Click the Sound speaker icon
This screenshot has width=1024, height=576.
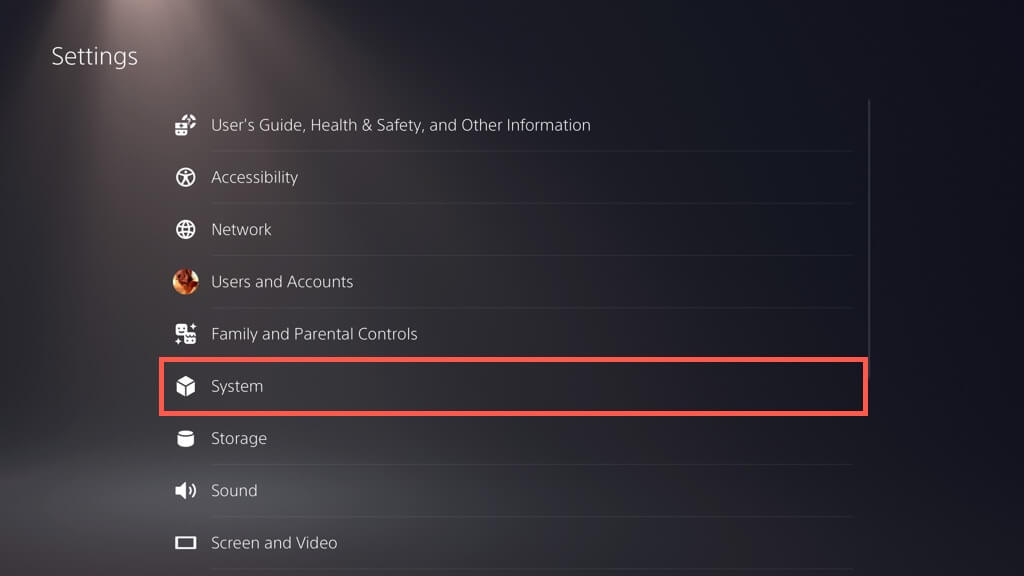pos(186,491)
